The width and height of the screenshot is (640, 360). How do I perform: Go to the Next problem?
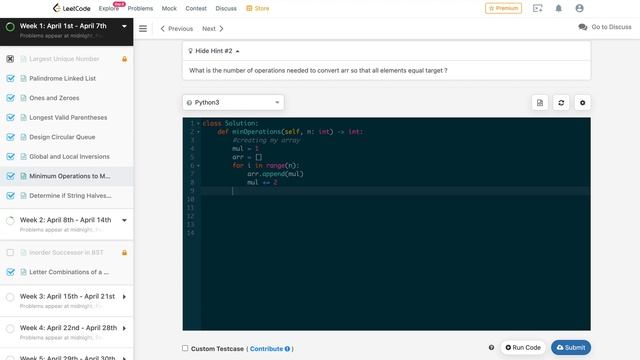(x=213, y=29)
